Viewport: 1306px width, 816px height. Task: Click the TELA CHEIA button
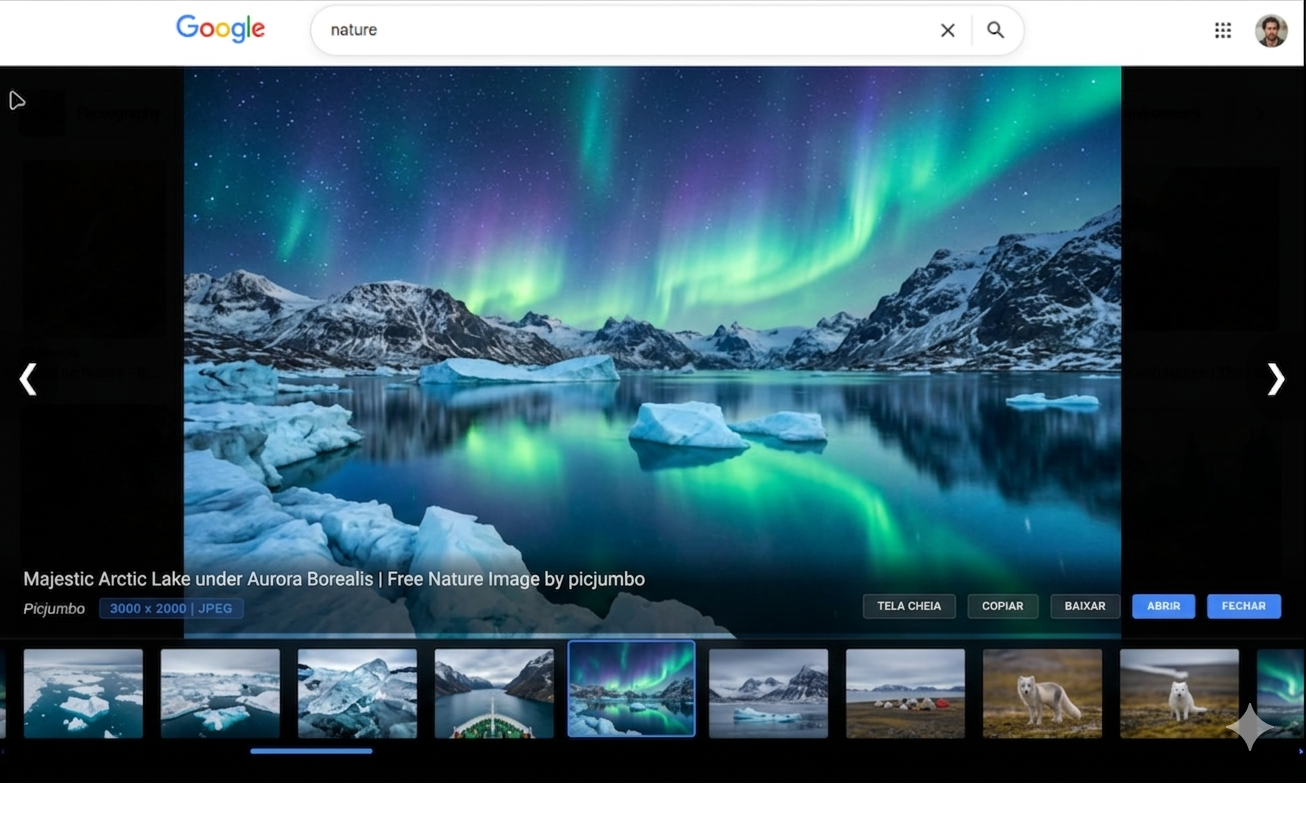pyautogui.click(x=908, y=606)
